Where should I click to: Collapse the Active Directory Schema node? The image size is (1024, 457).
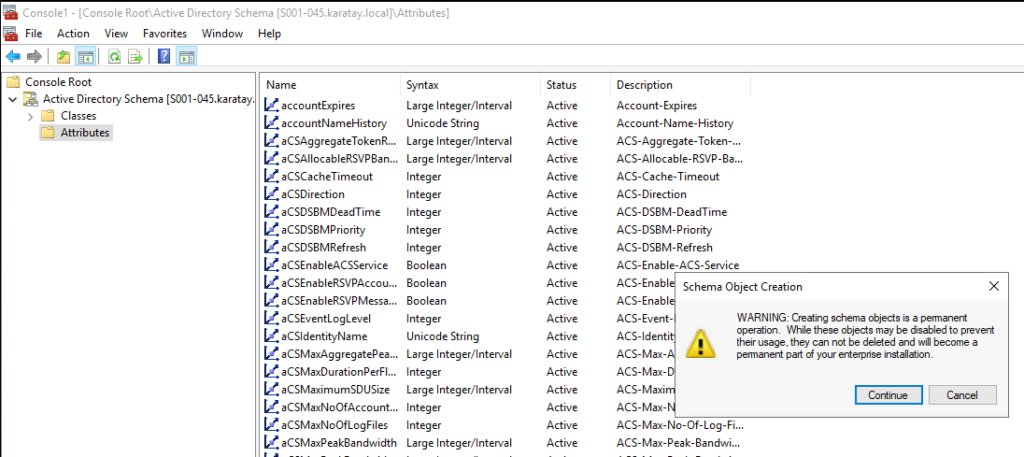(12, 99)
